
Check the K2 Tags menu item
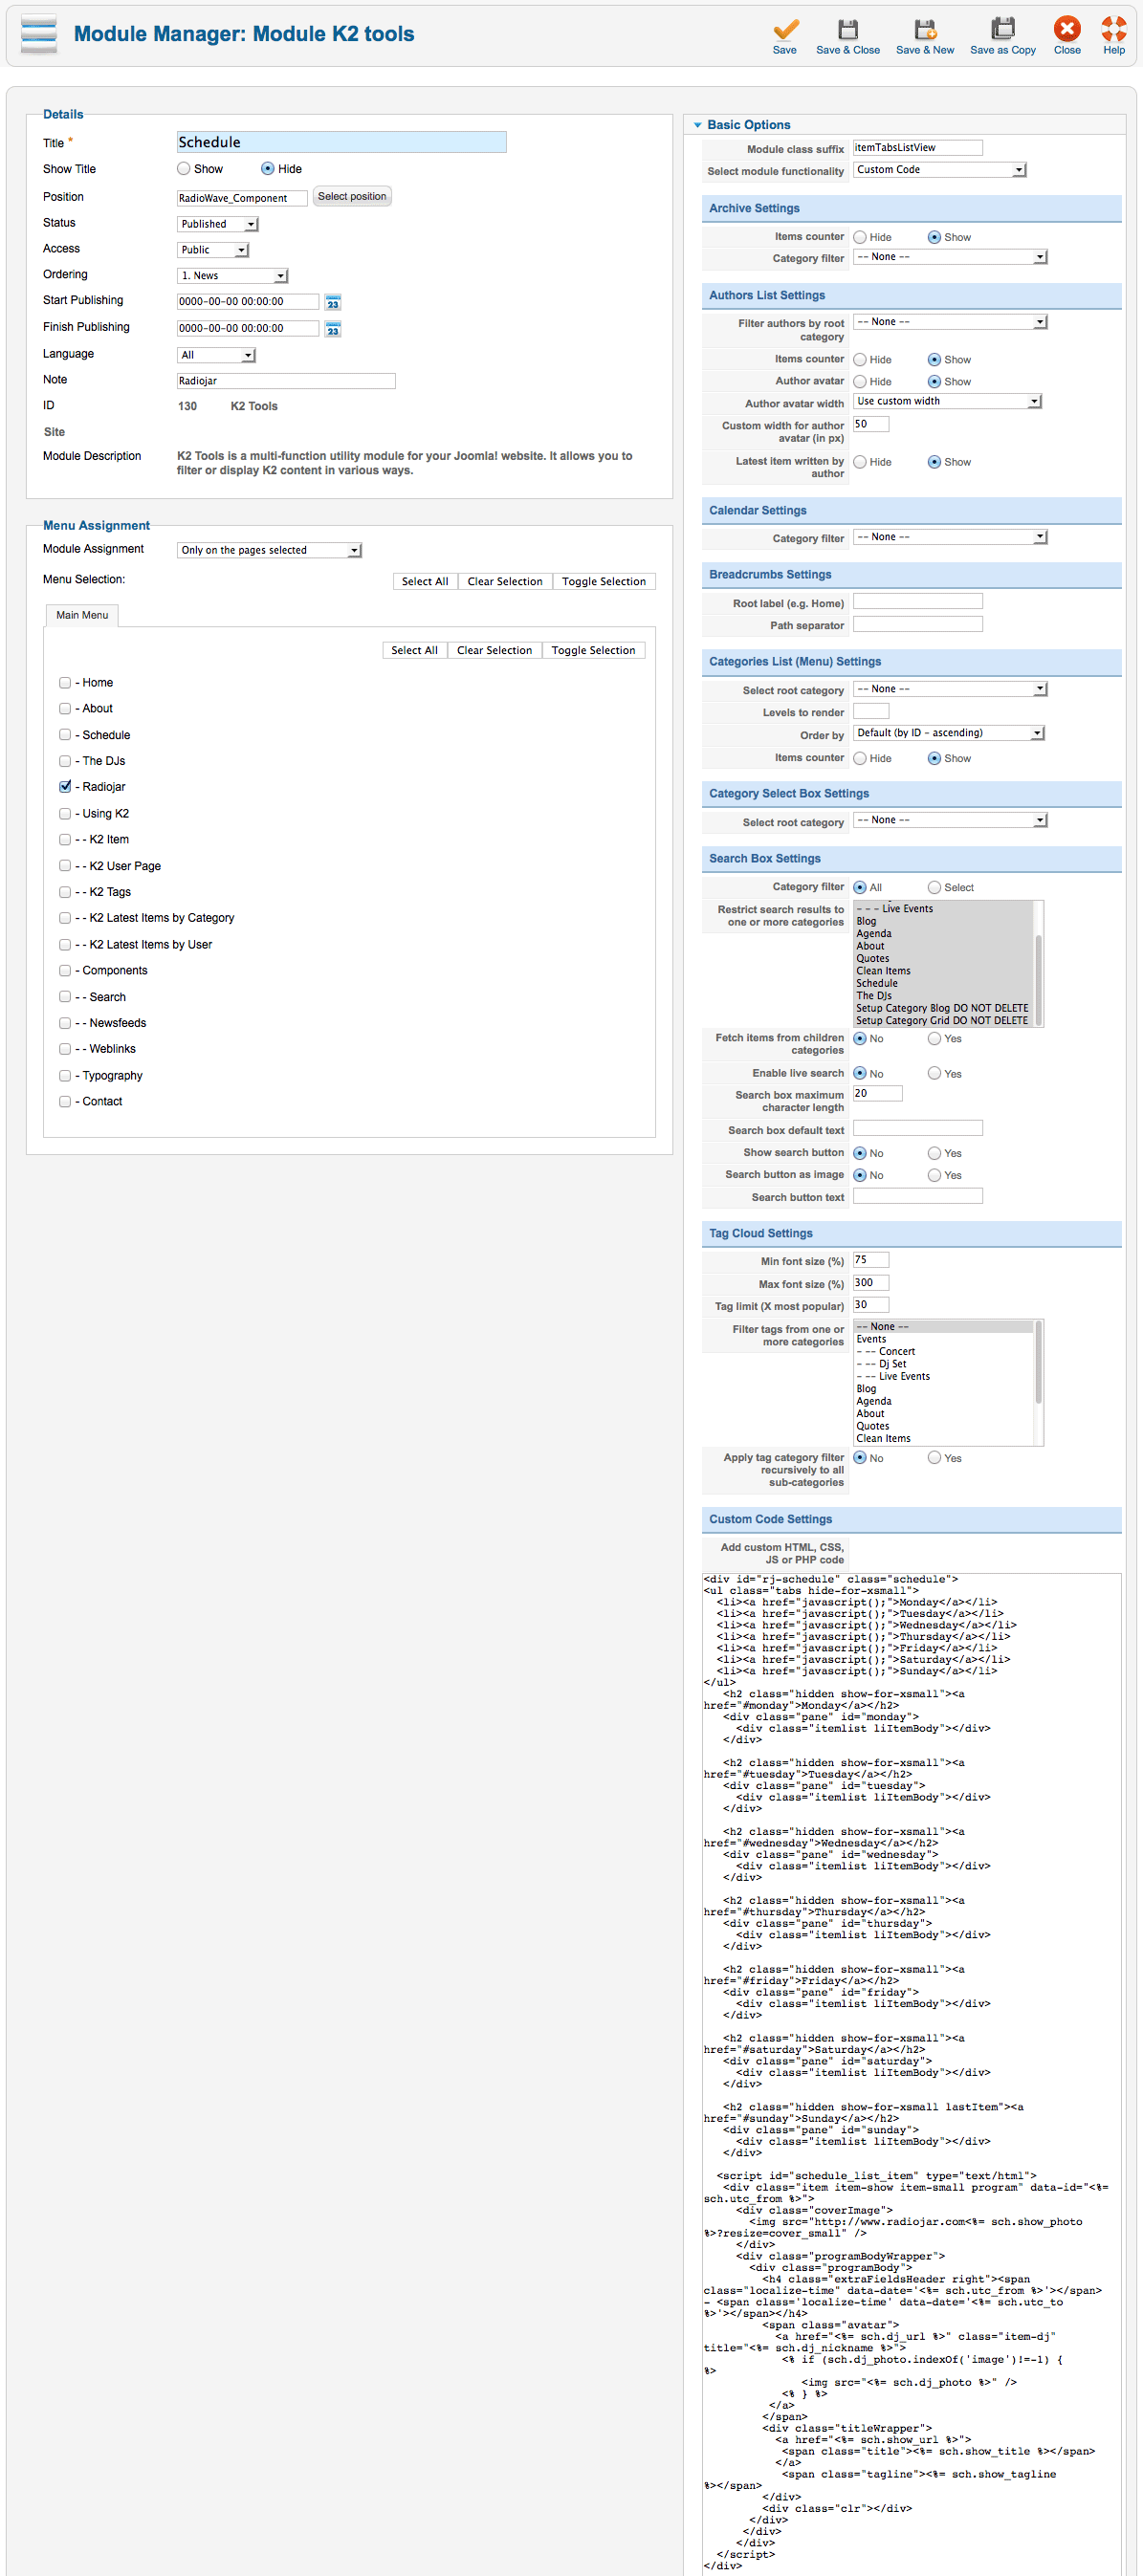coord(65,892)
